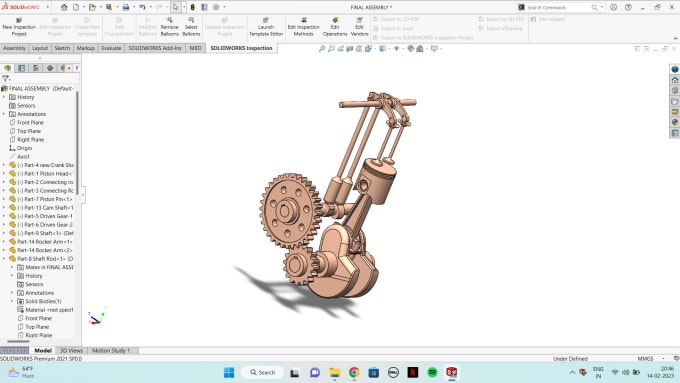Open Edit Operations
Screen dimensions: 680x383
(x=335, y=27)
